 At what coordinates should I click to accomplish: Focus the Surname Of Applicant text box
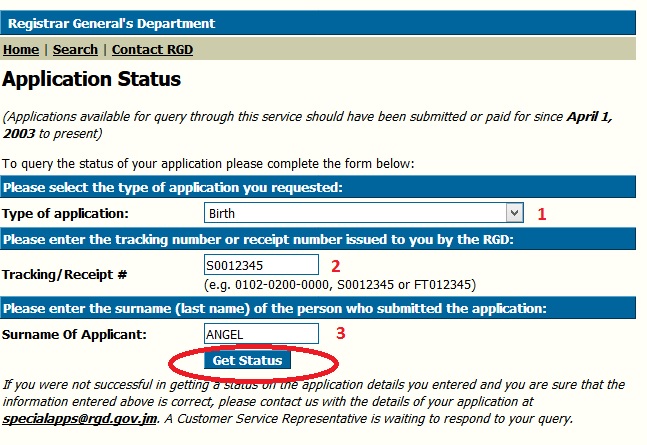pos(261,334)
